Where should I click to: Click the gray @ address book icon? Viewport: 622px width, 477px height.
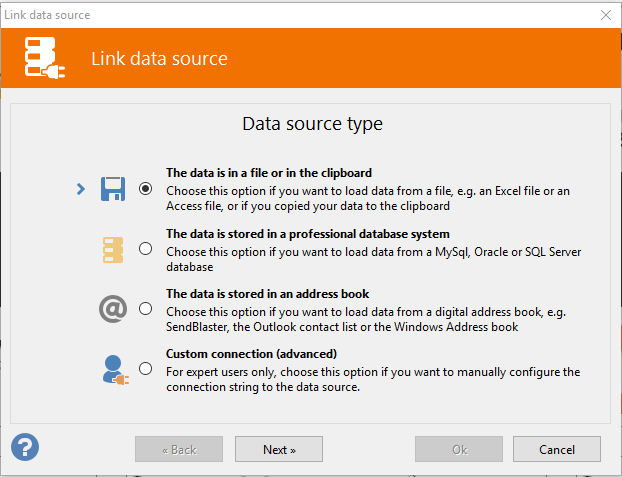pos(113,309)
